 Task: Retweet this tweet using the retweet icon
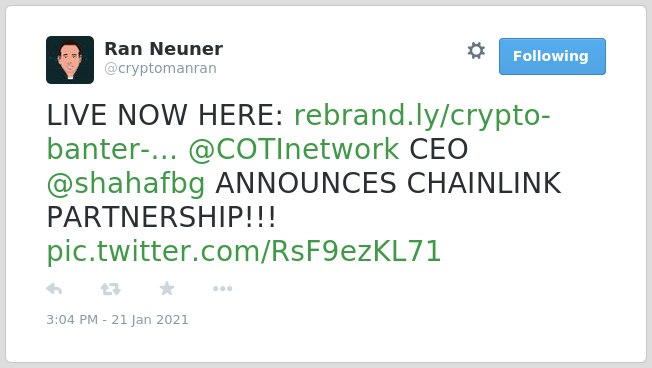pyautogui.click(x=111, y=289)
